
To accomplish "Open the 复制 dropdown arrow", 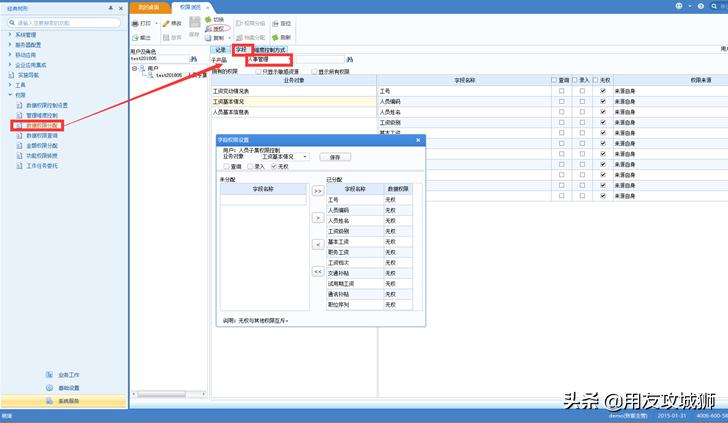I will pyautogui.click(x=229, y=38).
